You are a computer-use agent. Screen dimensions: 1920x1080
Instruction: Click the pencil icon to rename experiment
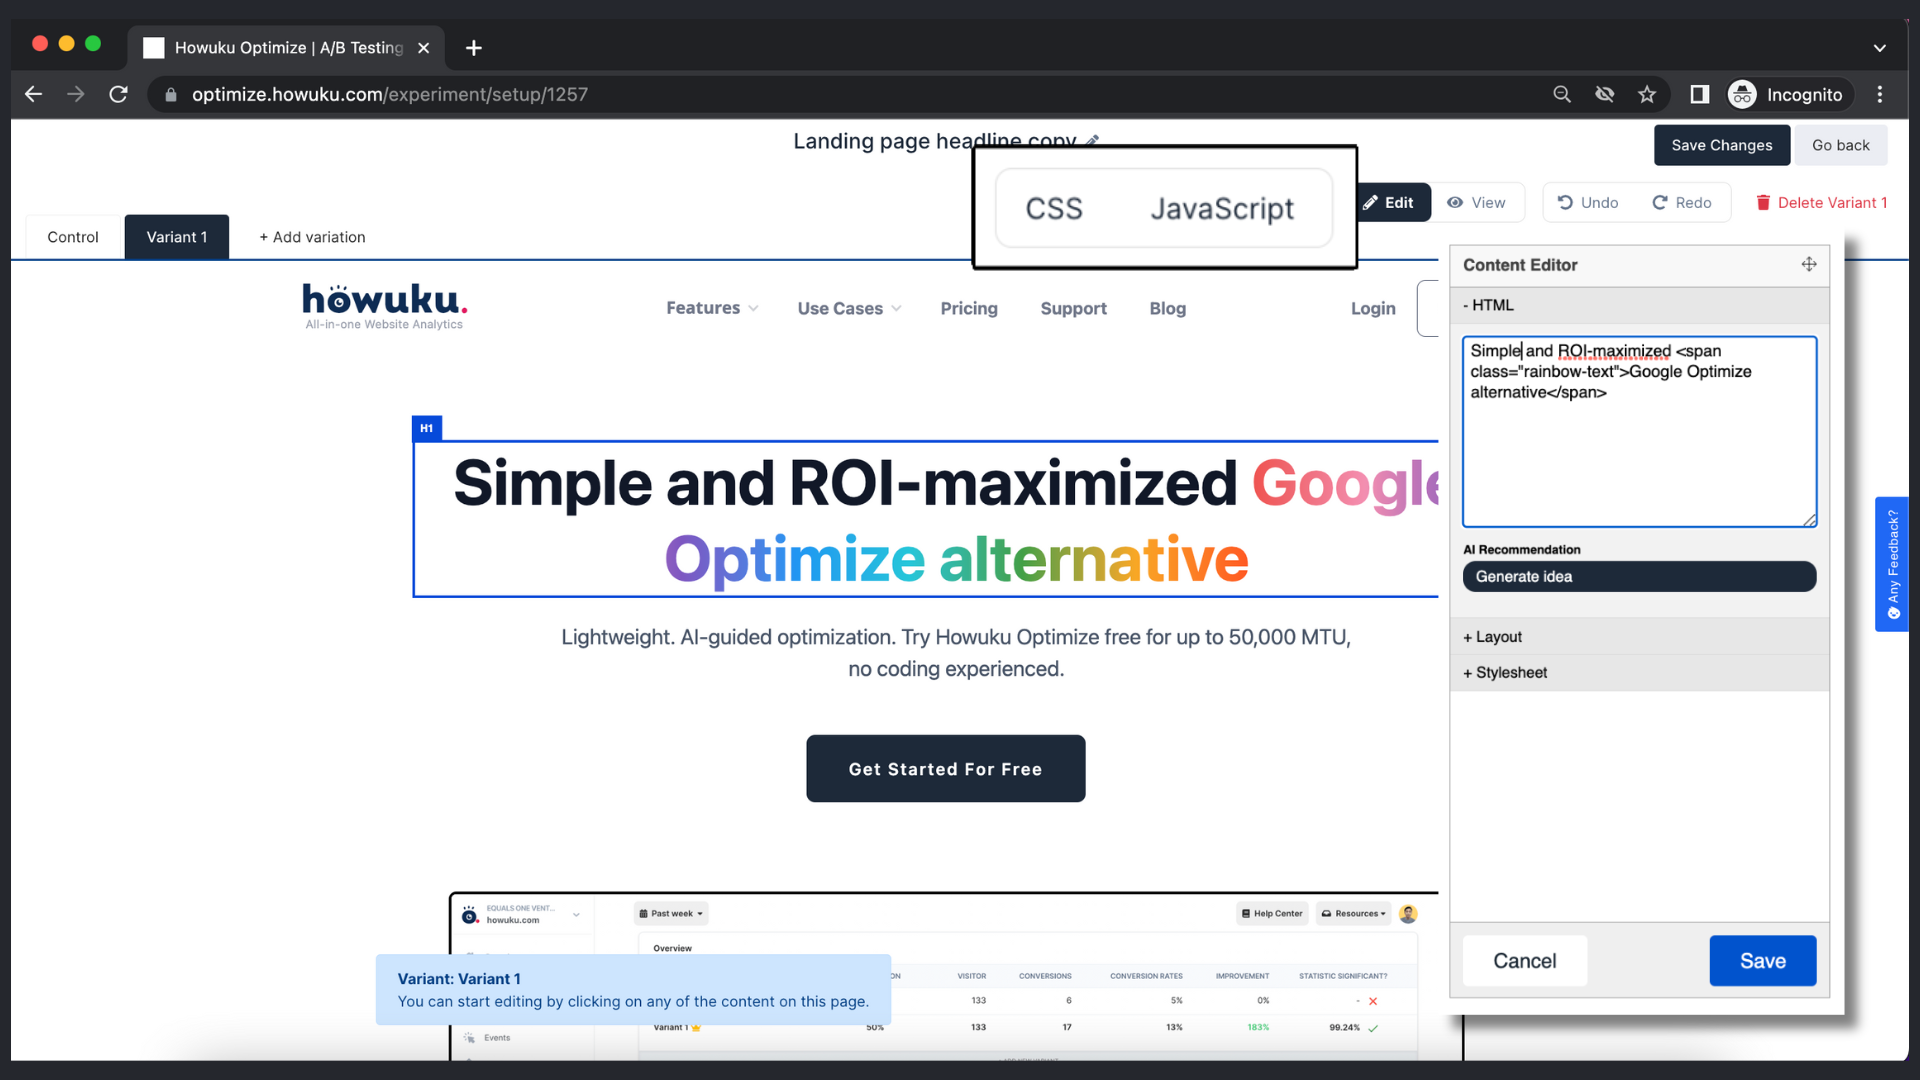pyautogui.click(x=1092, y=141)
